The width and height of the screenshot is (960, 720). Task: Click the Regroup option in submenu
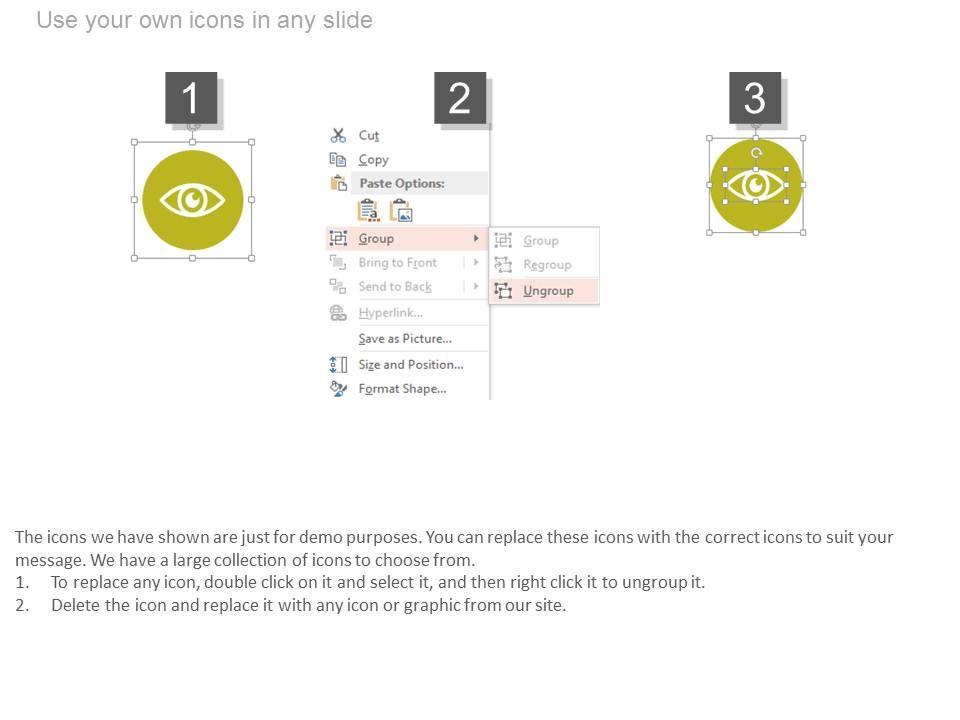(x=547, y=265)
